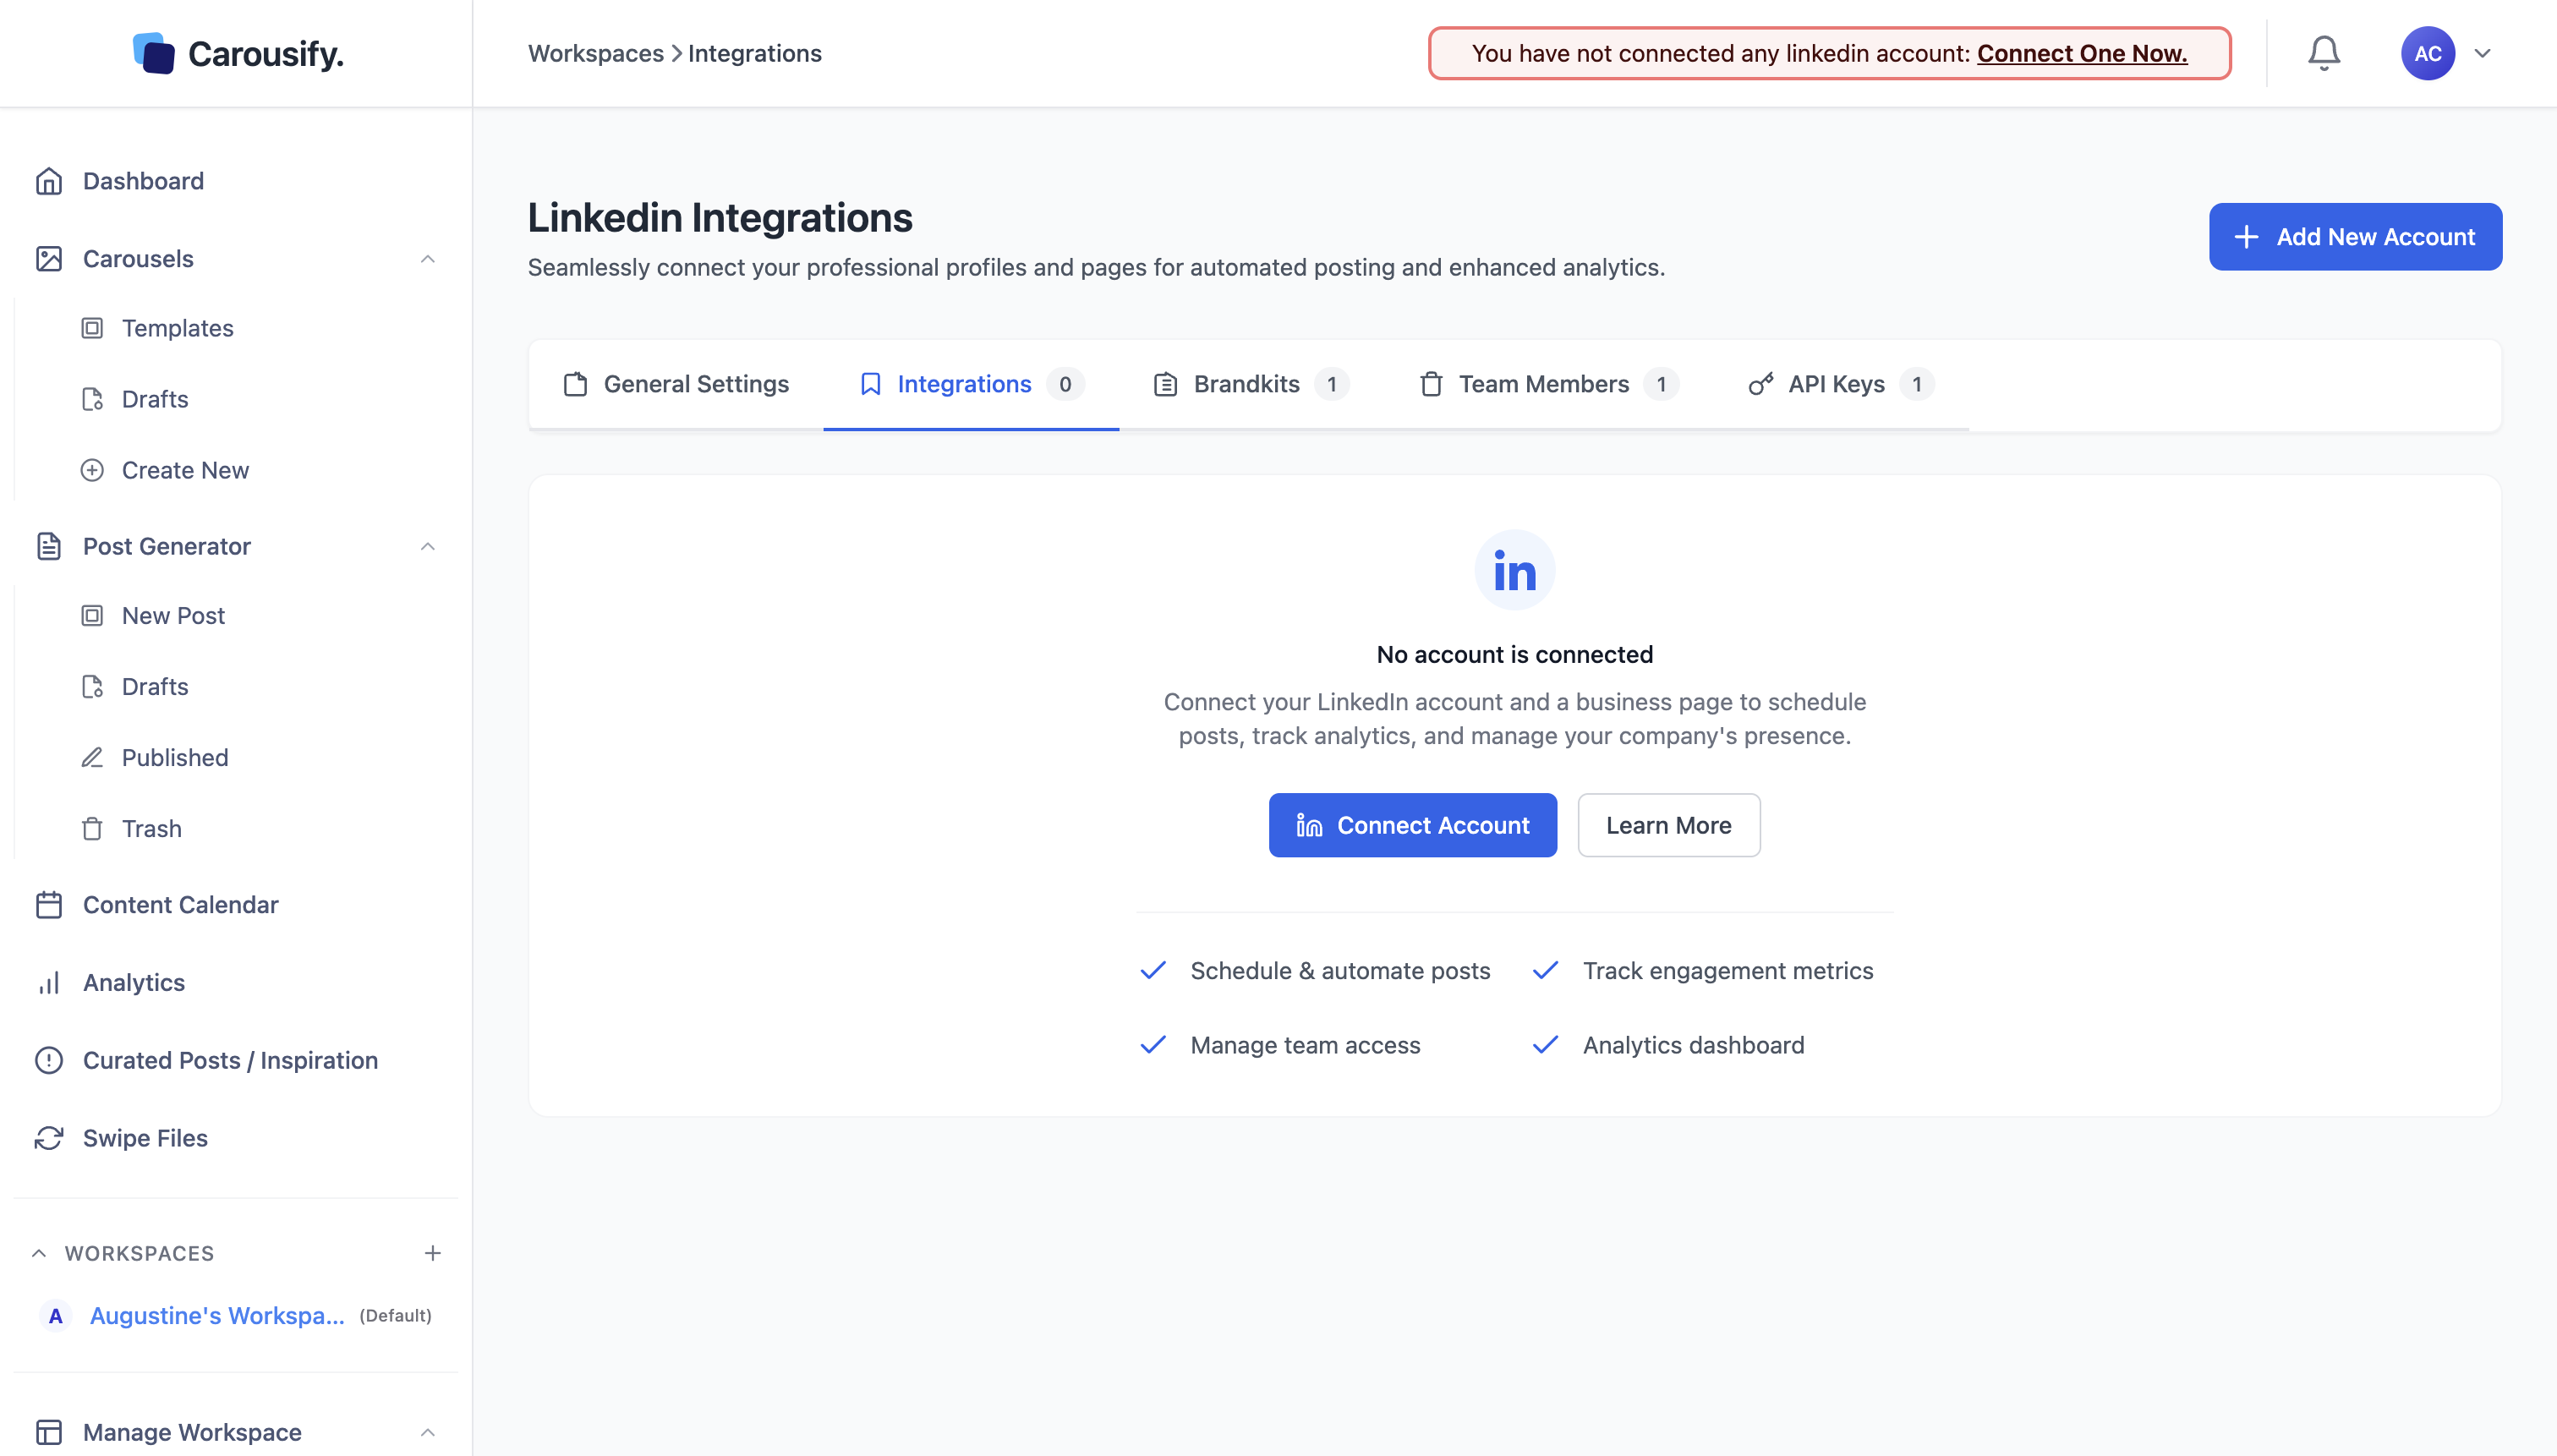Viewport: 2557px width, 1456px height.
Task: Open account dropdown arrow beside avatar
Action: [2482, 53]
